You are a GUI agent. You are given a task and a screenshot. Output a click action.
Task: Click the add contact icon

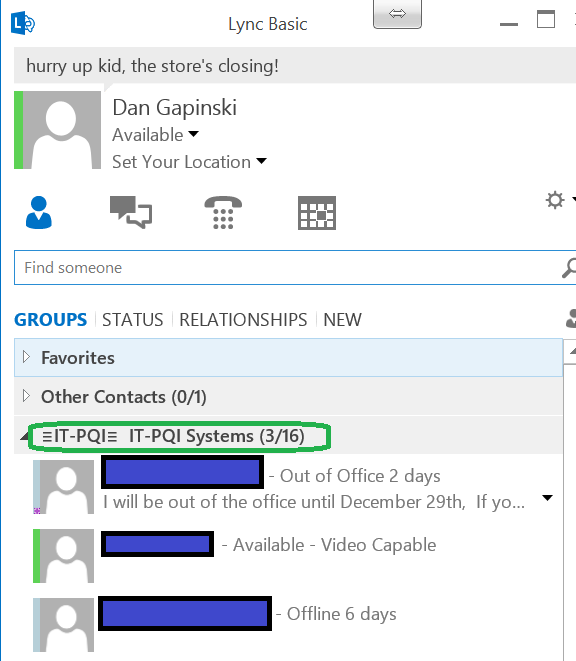click(571, 319)
